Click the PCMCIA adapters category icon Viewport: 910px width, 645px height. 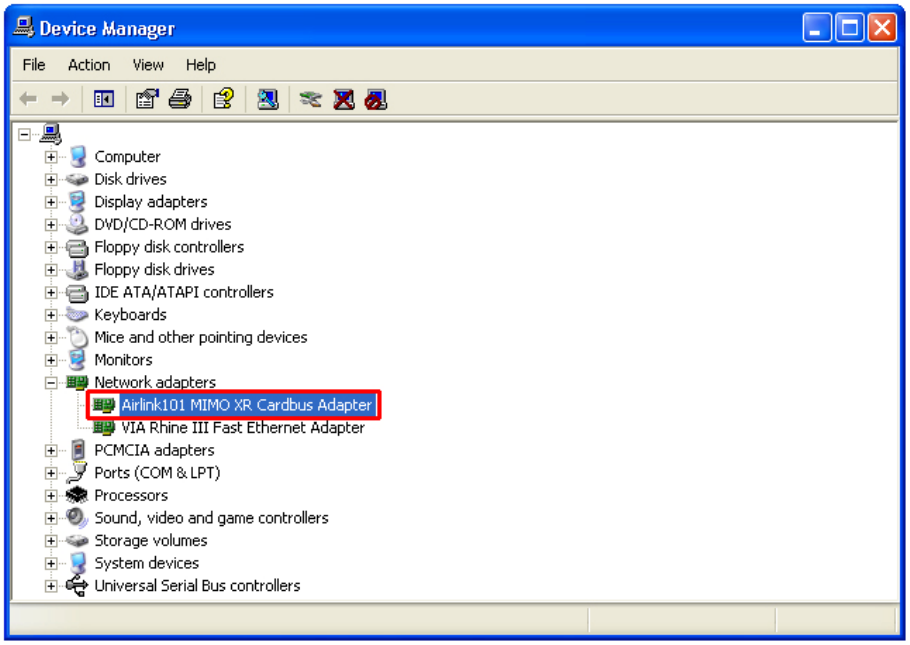[78, 450]
